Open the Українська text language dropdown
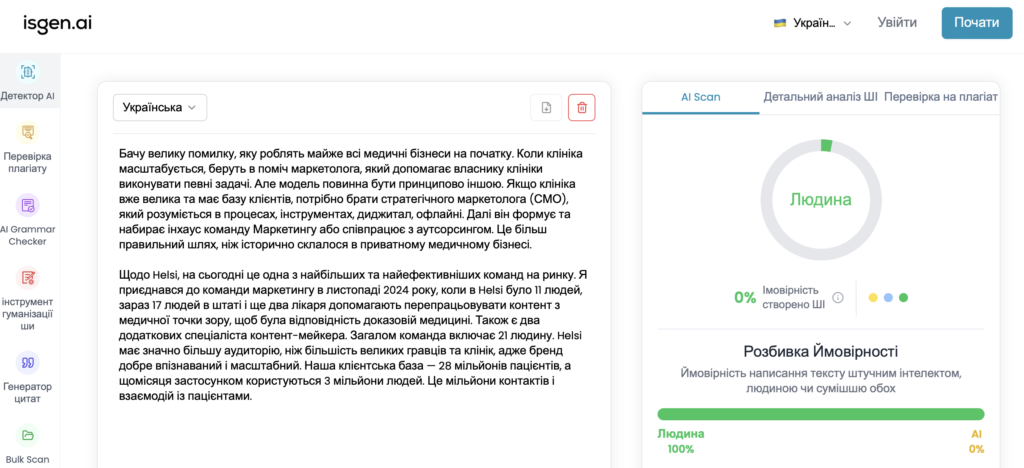This screenshot has height=468, width=1024. point(160,108)
